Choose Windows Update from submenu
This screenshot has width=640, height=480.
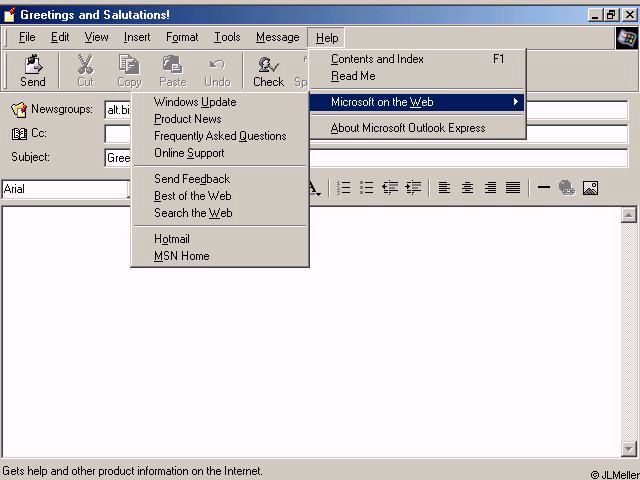pos(220,102)
